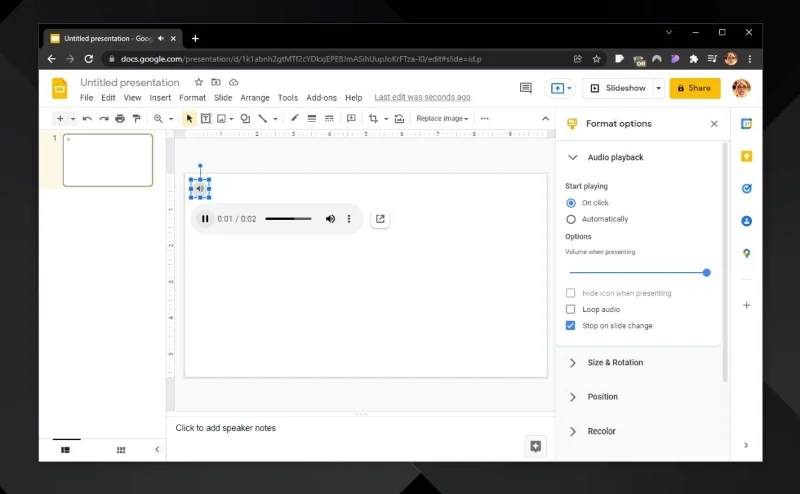Screen dimensions: 800x494
Task: Adjust the Volume when presenting slider
Action: [638, 273]
